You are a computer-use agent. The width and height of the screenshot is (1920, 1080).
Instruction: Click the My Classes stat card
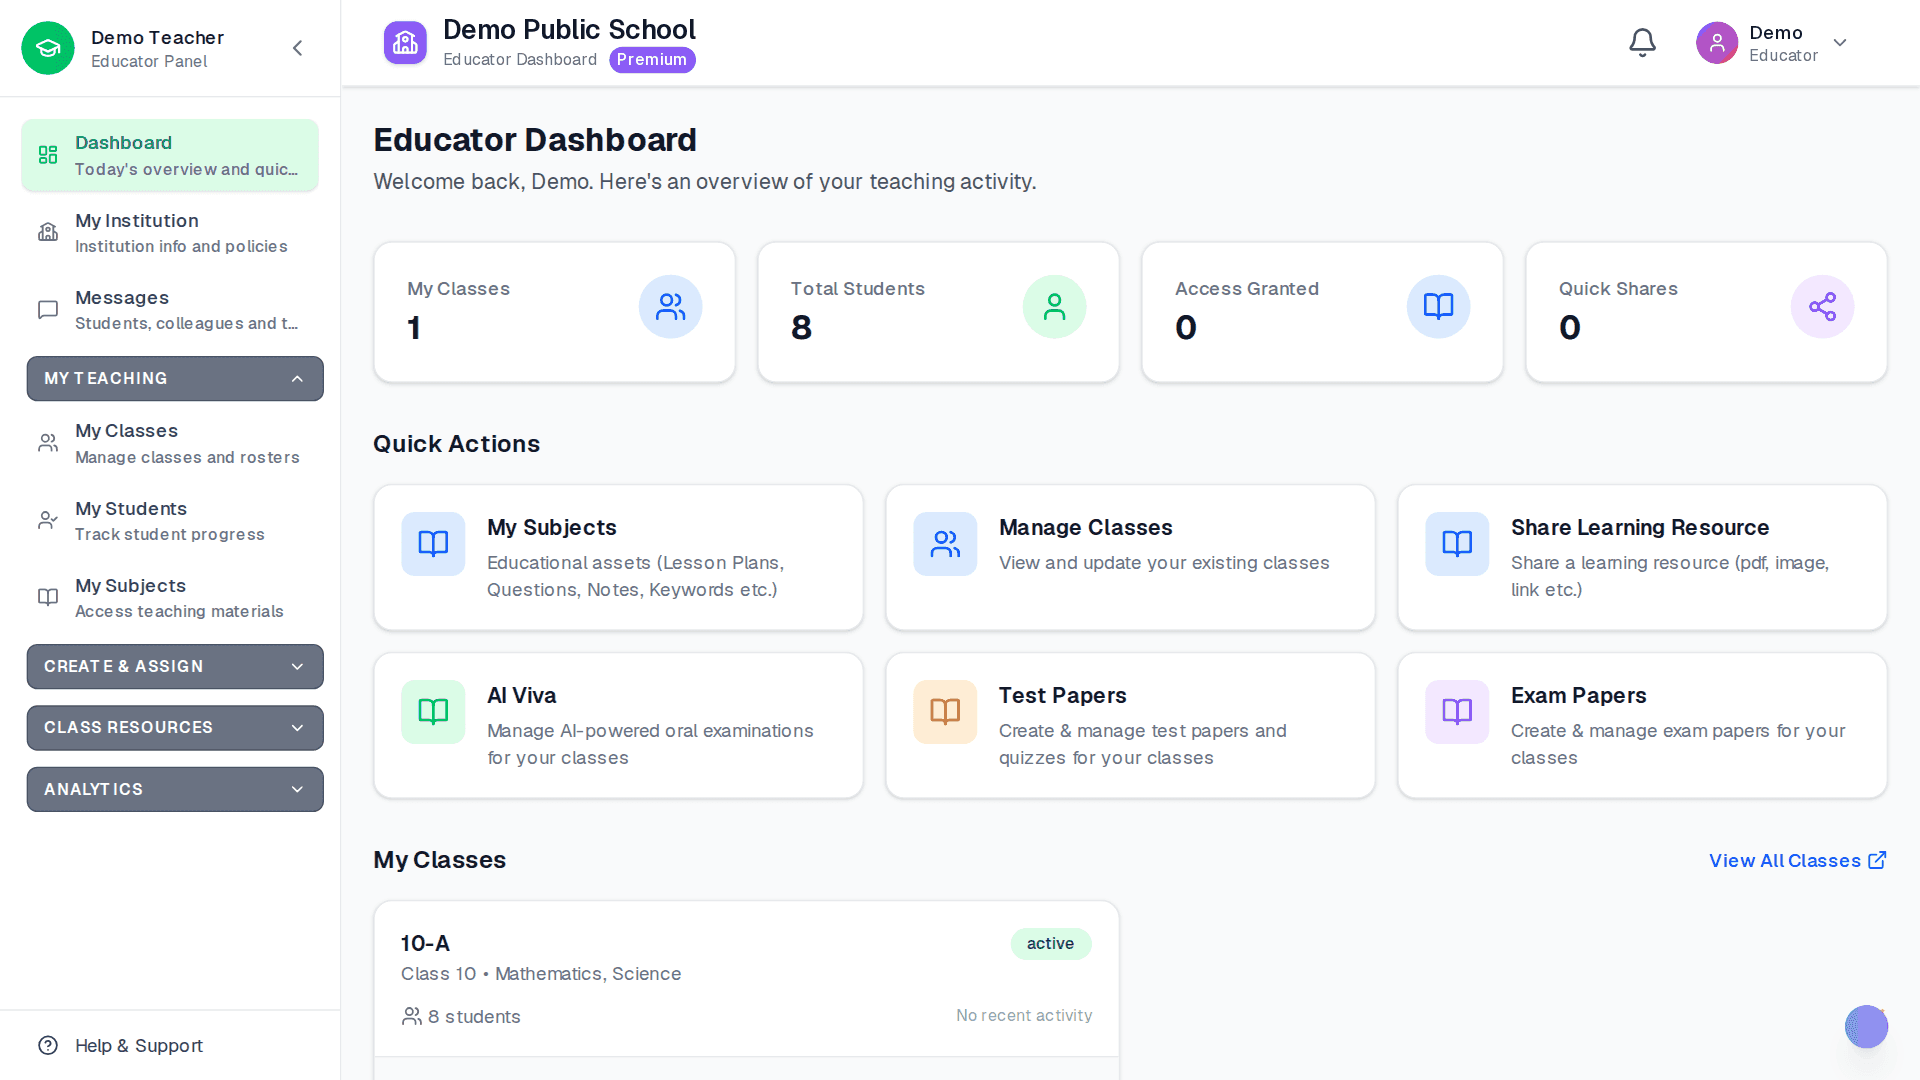coord(554,312)
